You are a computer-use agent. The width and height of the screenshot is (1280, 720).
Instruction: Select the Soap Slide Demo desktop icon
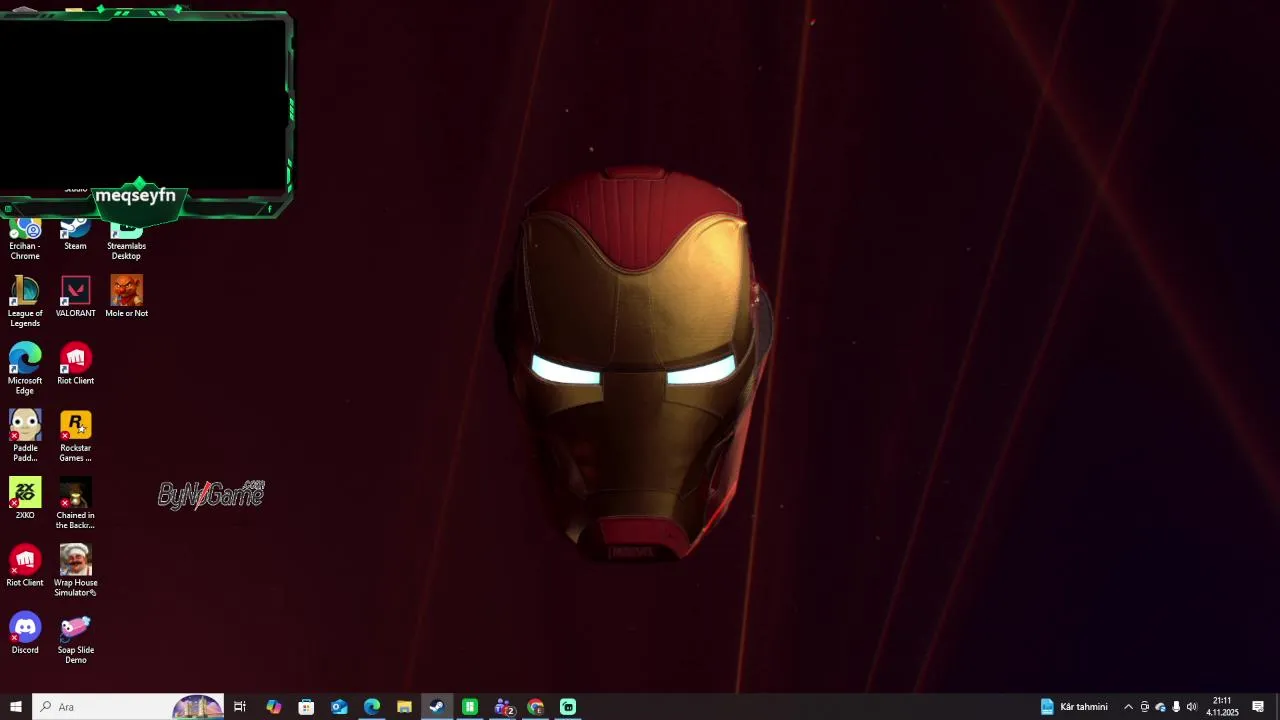point(75,638)
